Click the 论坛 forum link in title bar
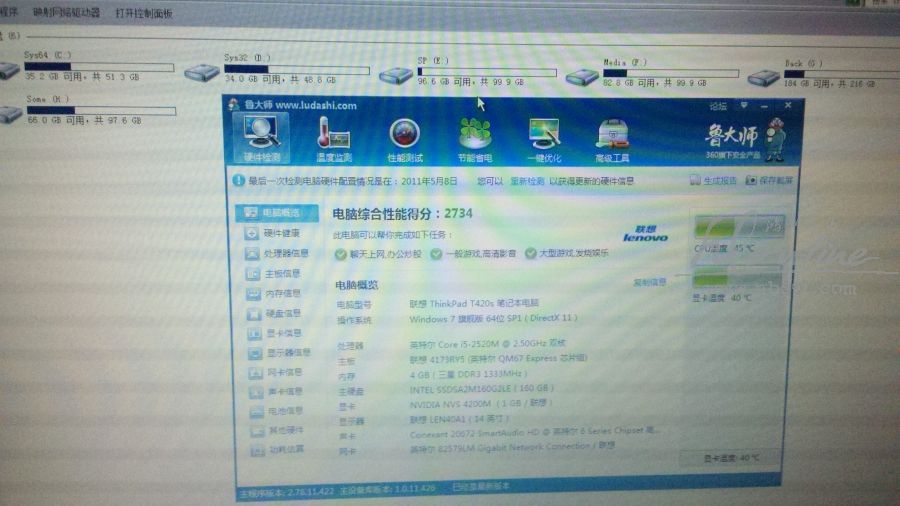 tap(718, 106)
